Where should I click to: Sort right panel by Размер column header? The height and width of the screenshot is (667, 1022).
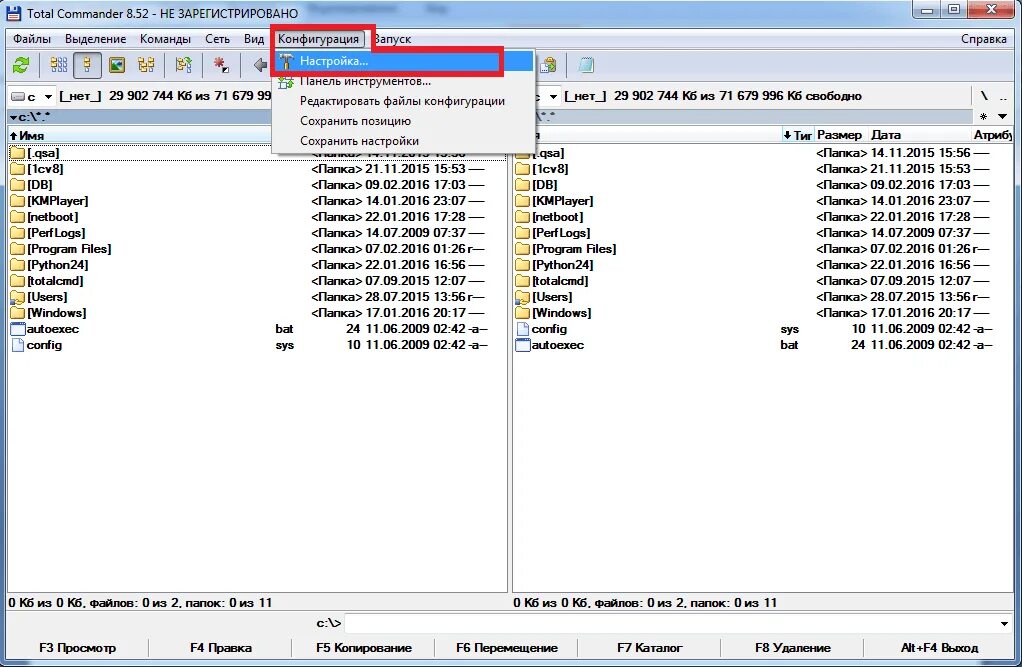[840, 136]
